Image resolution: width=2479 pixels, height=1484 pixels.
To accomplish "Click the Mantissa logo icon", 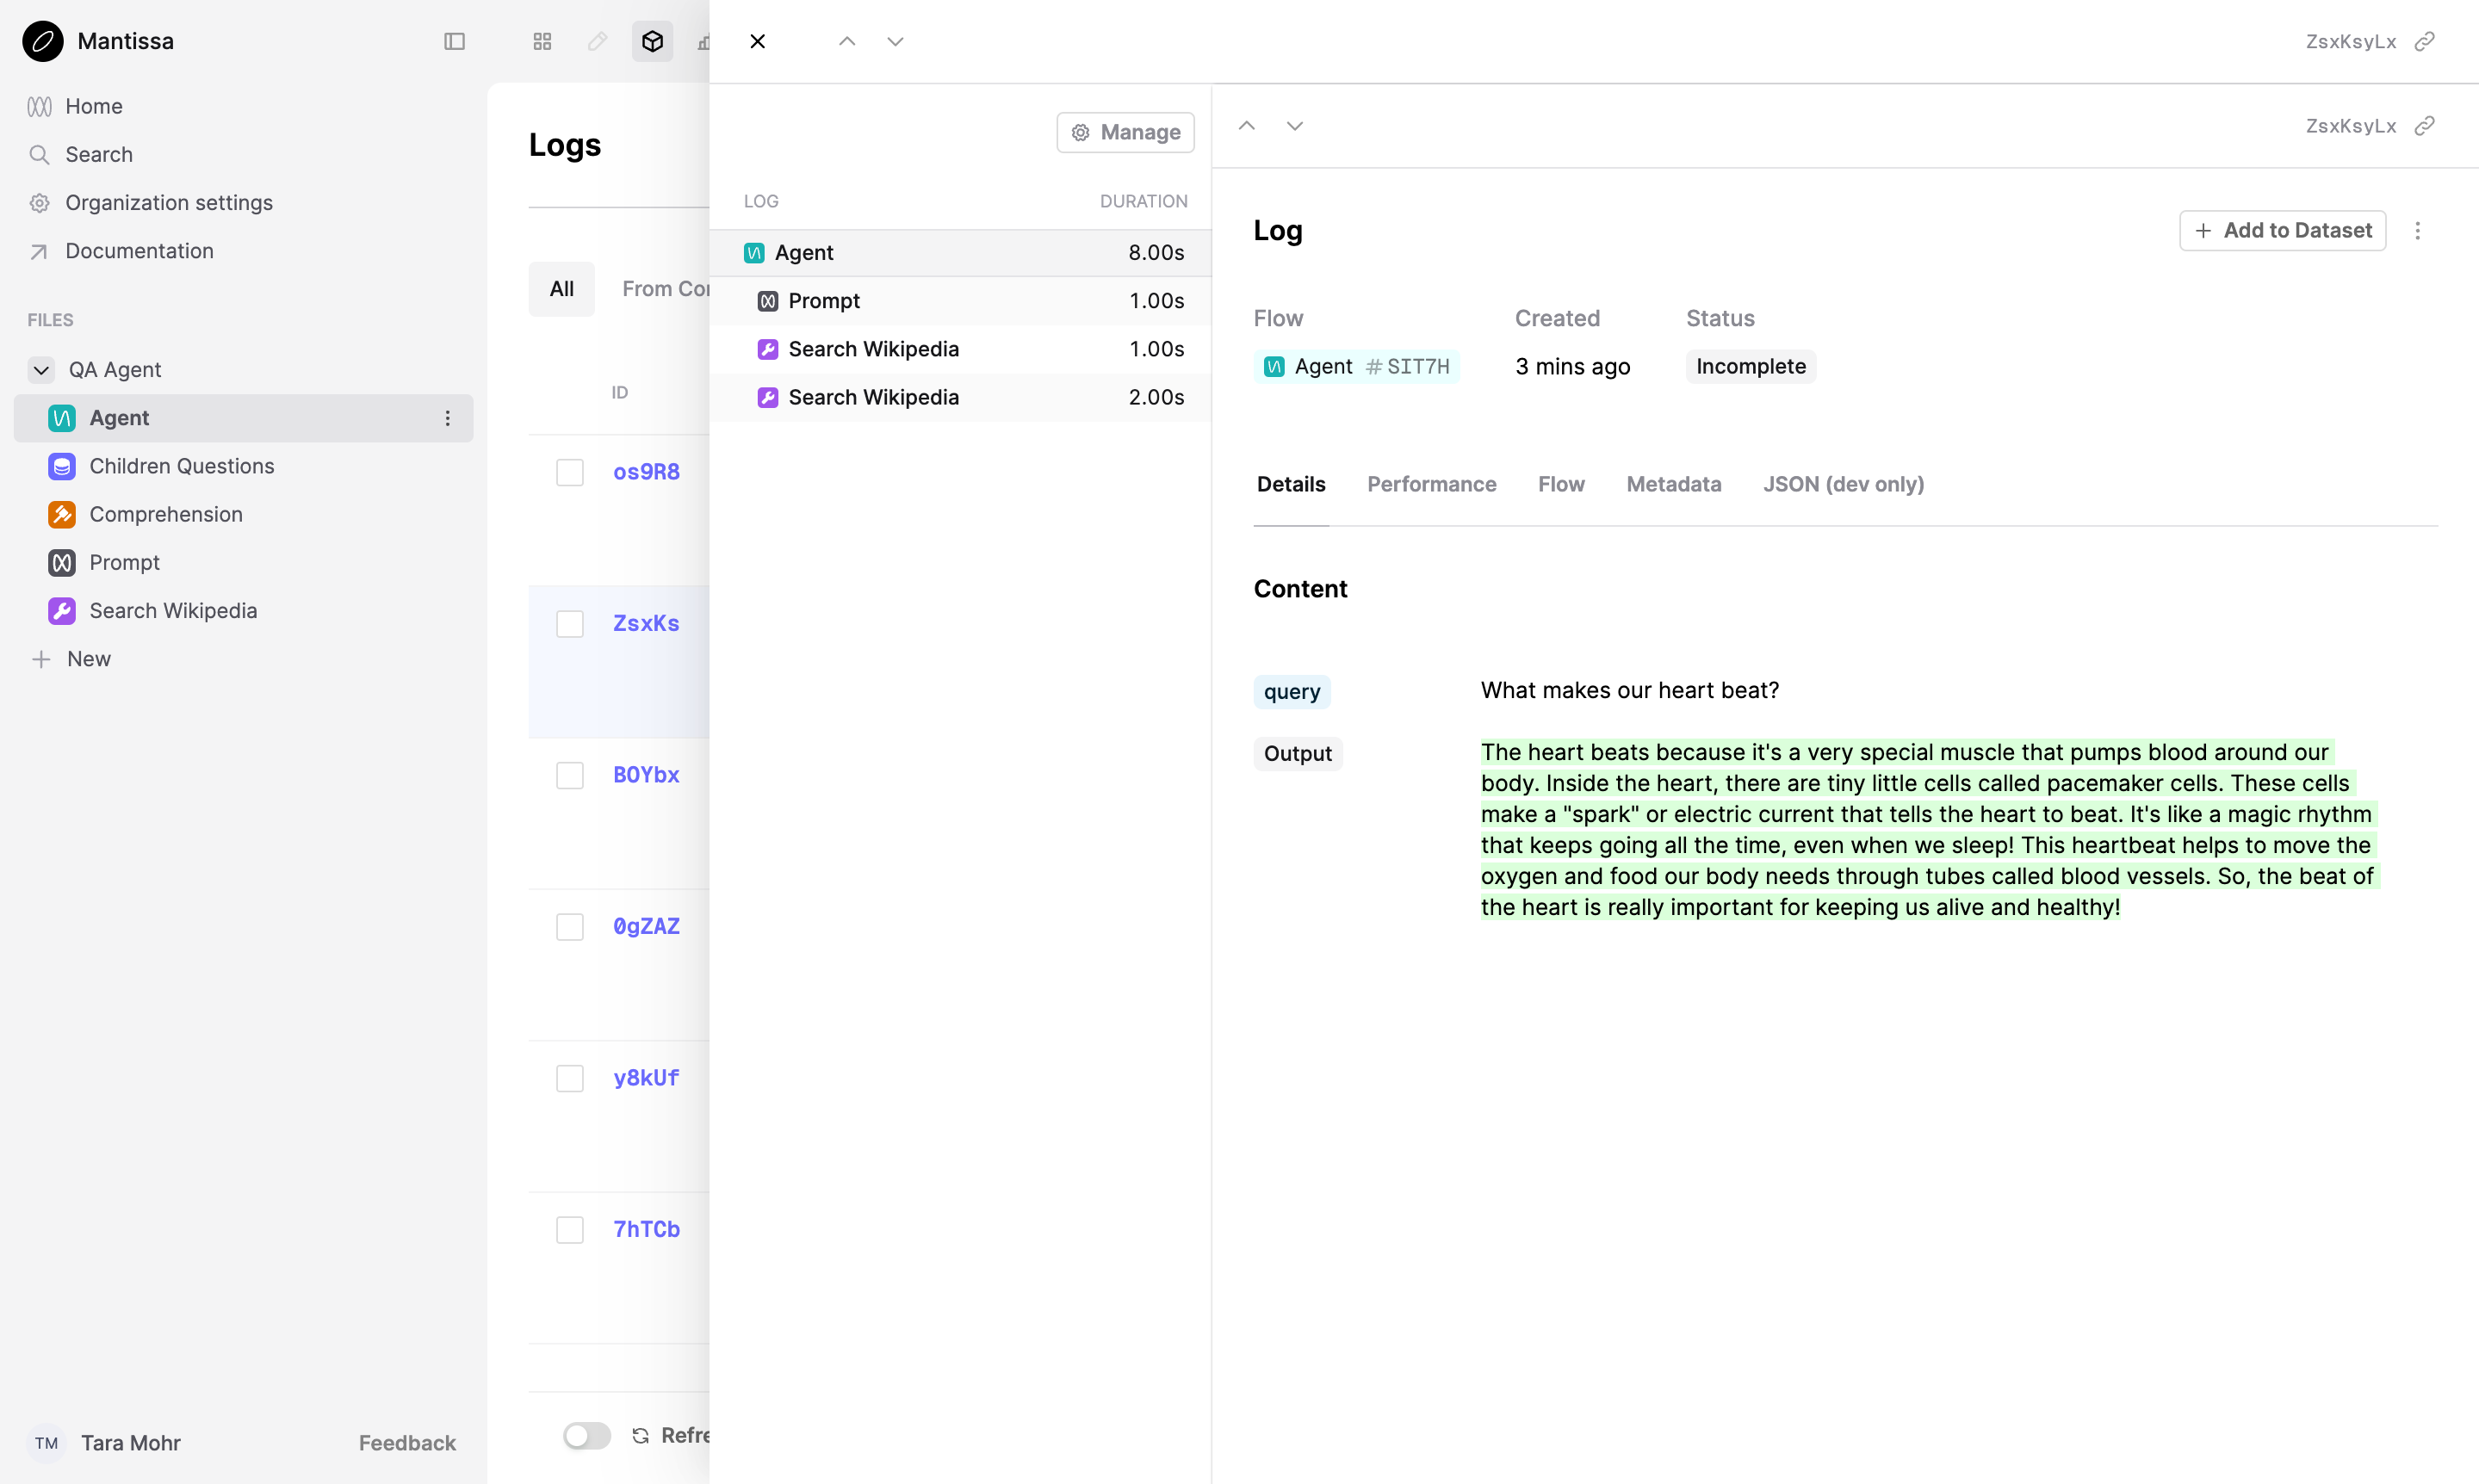I will [x=43, y=41].
